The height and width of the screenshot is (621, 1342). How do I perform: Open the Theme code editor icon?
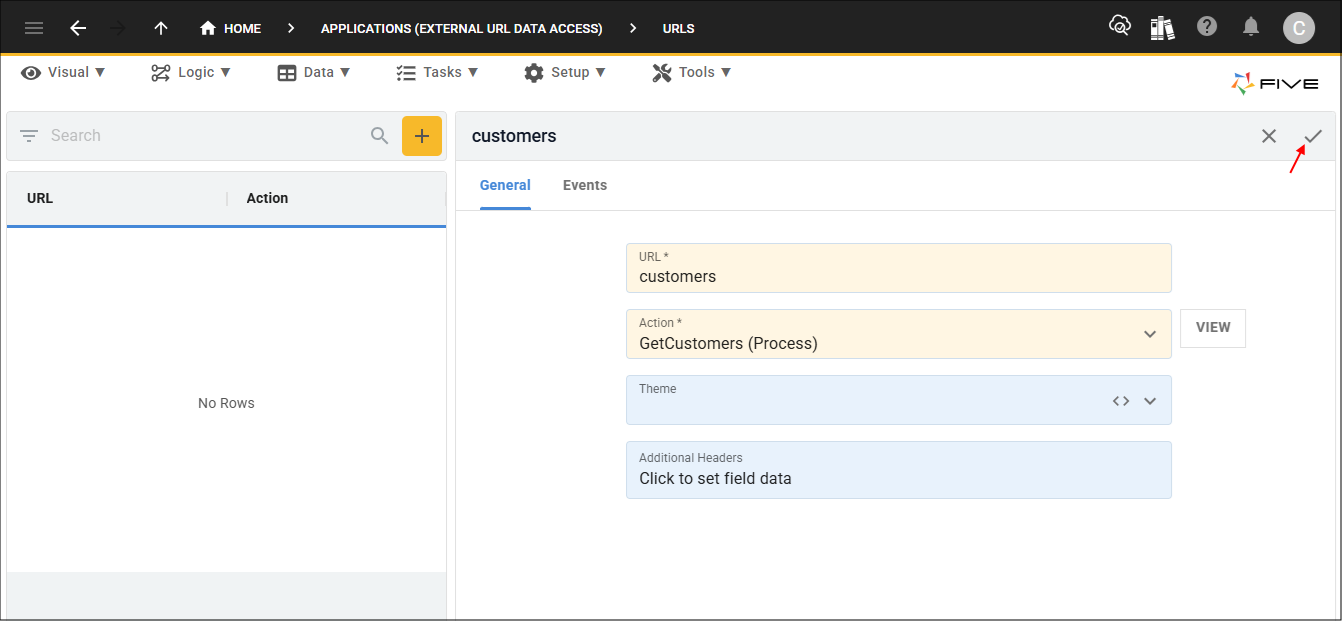tap(1121, 401)
